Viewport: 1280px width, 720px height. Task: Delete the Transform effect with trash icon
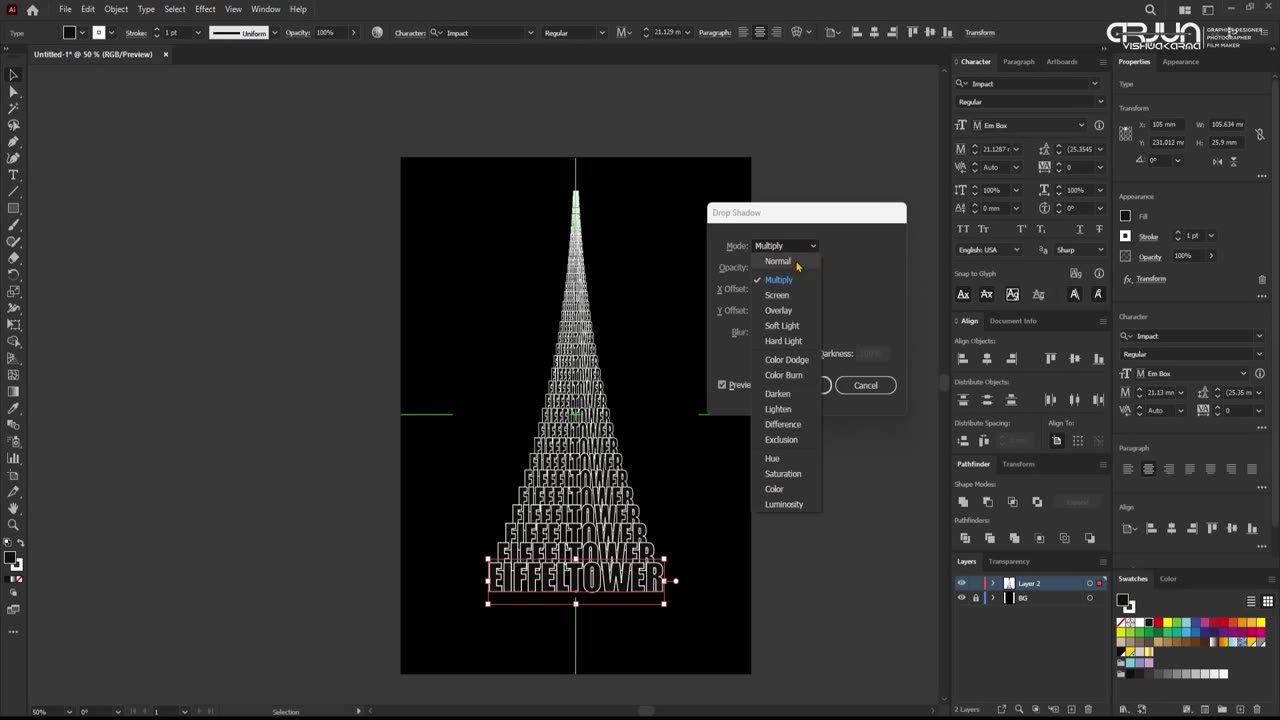pyautogui.click(x=1262, y=279)
